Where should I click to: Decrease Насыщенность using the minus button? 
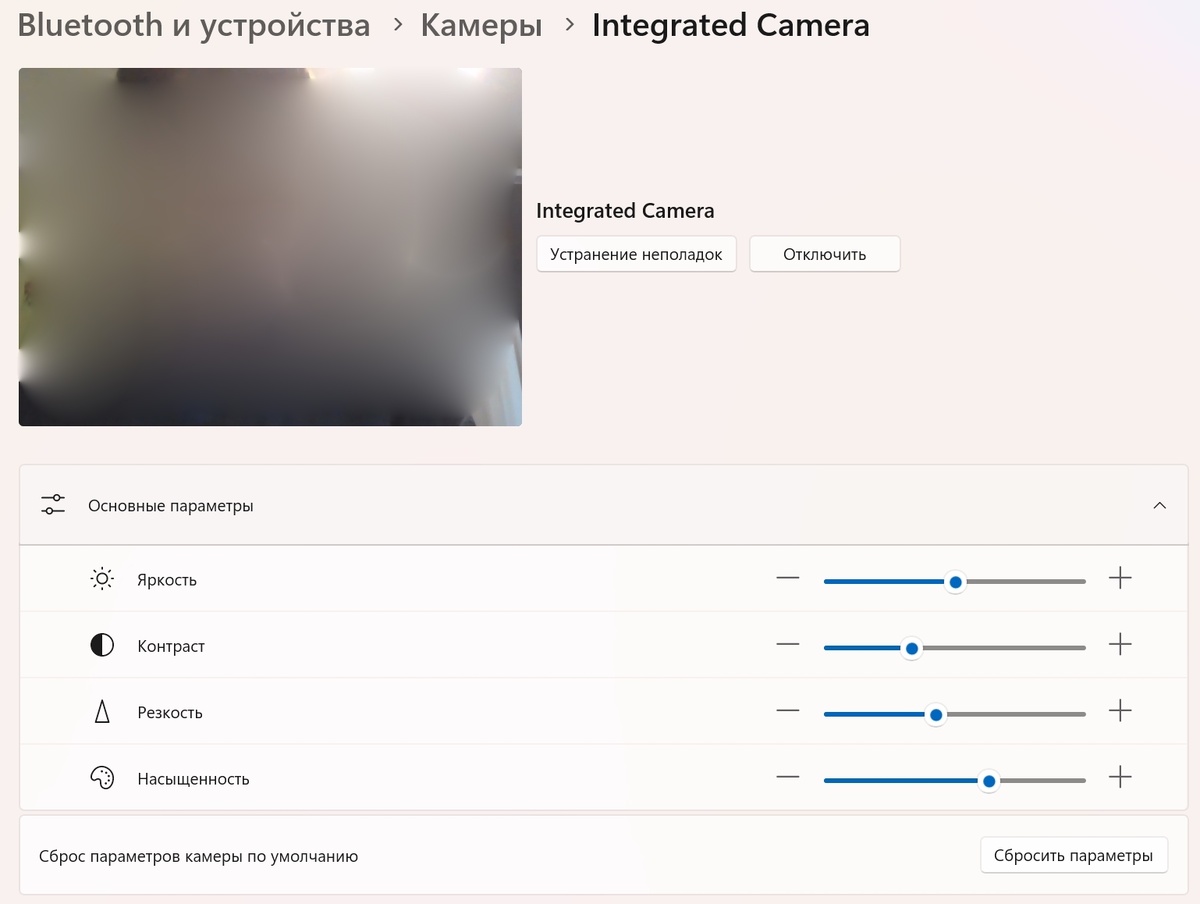787,778
